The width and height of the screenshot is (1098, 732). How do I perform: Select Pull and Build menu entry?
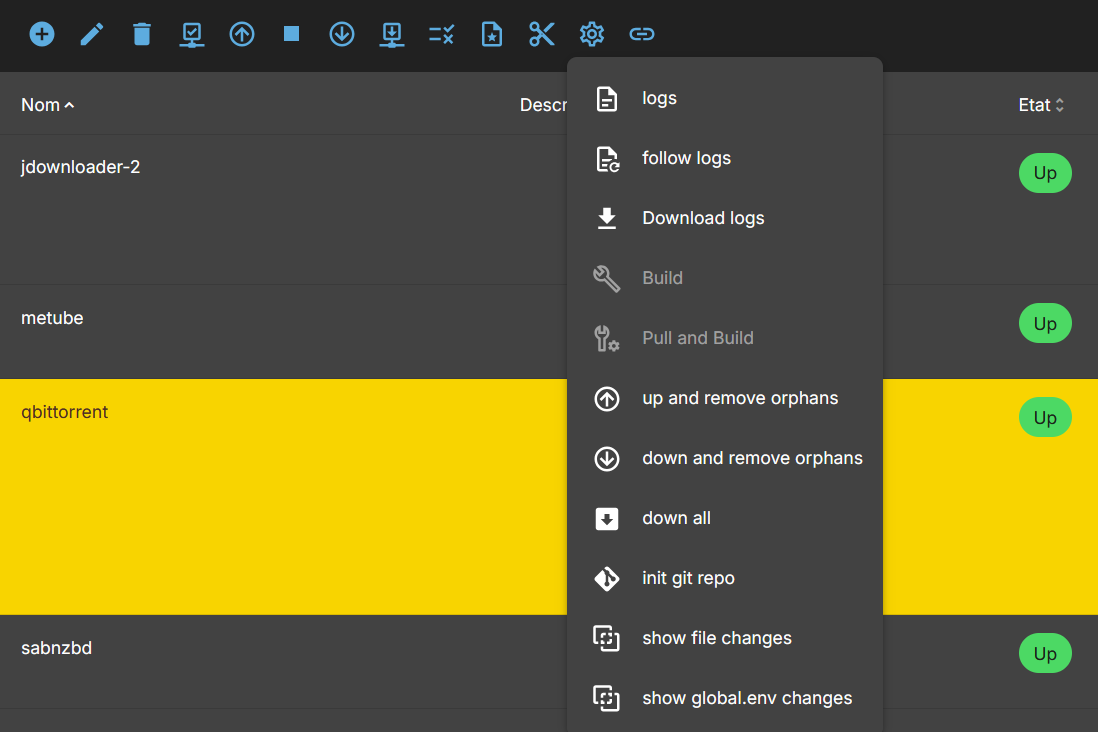click(725, 338)
